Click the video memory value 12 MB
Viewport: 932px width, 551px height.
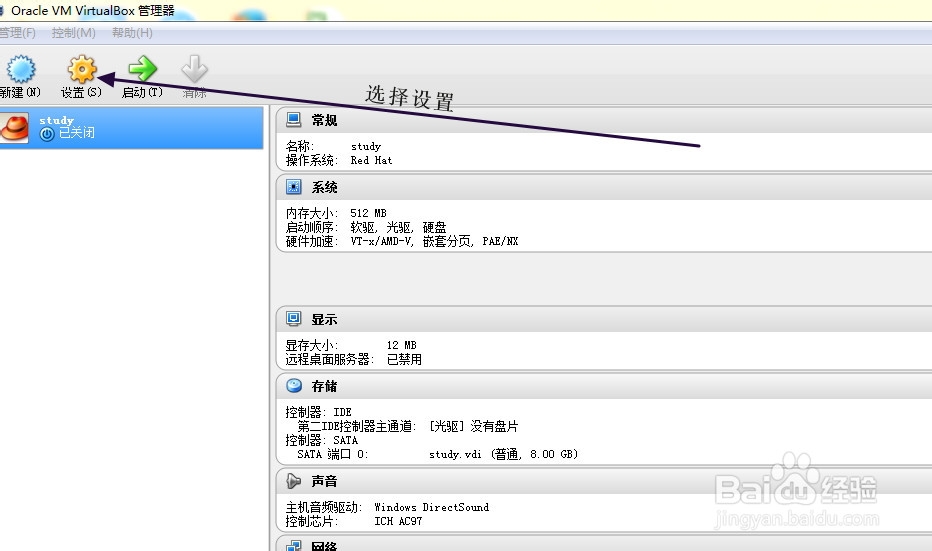[x=401, y=345]
